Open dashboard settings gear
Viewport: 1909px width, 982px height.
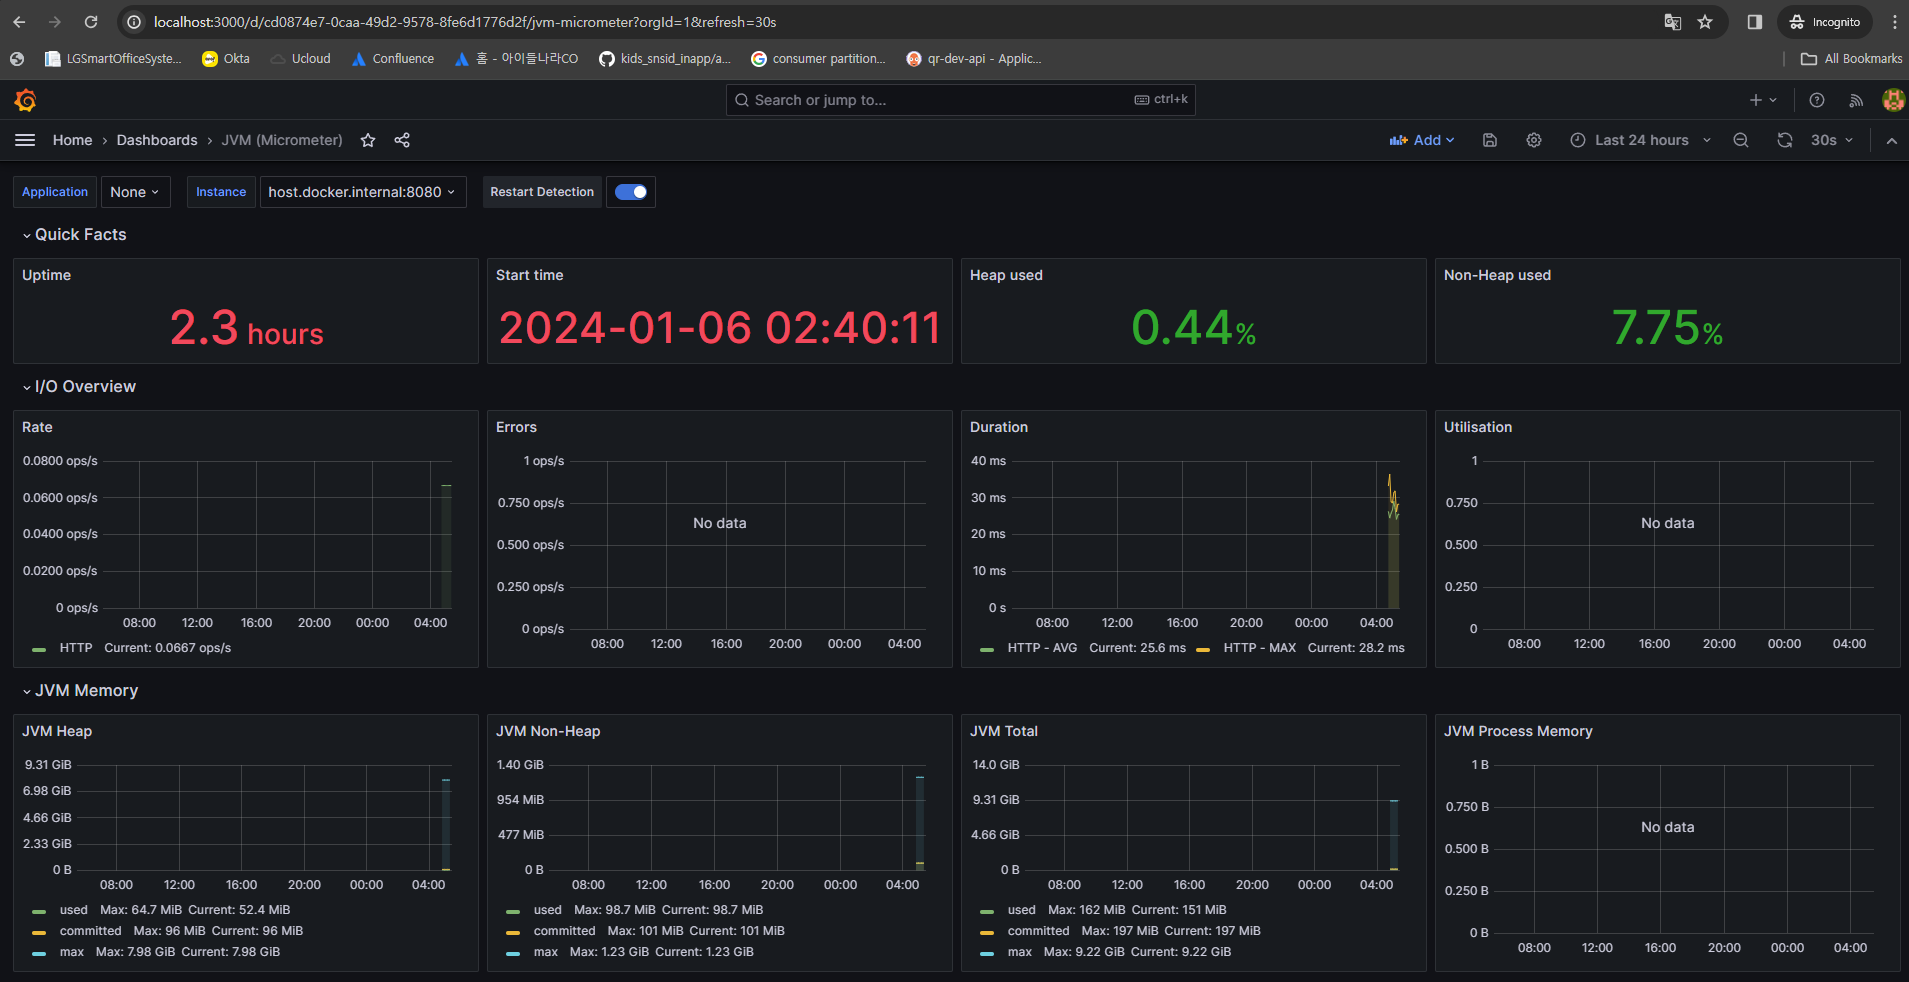click(1534, 140)
